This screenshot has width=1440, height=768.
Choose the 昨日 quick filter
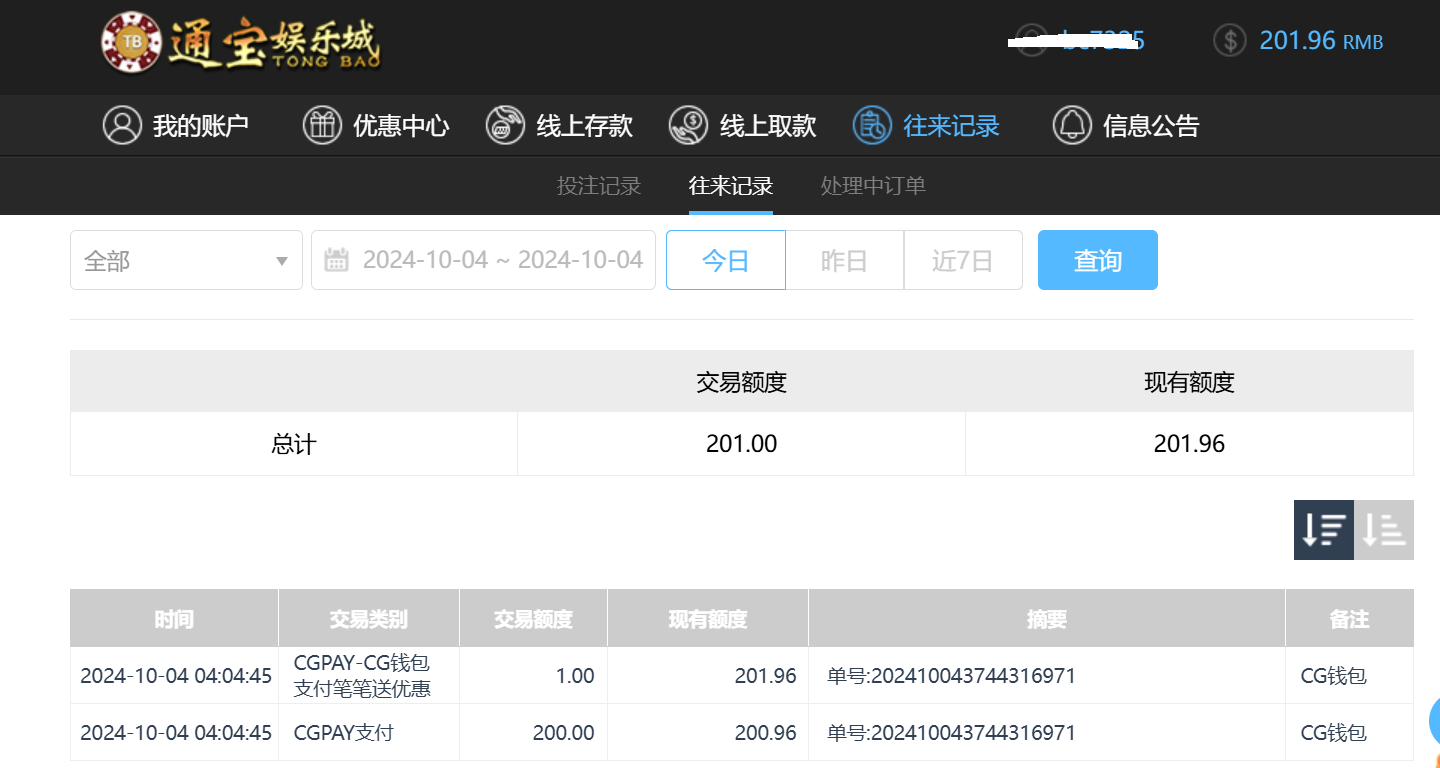[844, 261]
